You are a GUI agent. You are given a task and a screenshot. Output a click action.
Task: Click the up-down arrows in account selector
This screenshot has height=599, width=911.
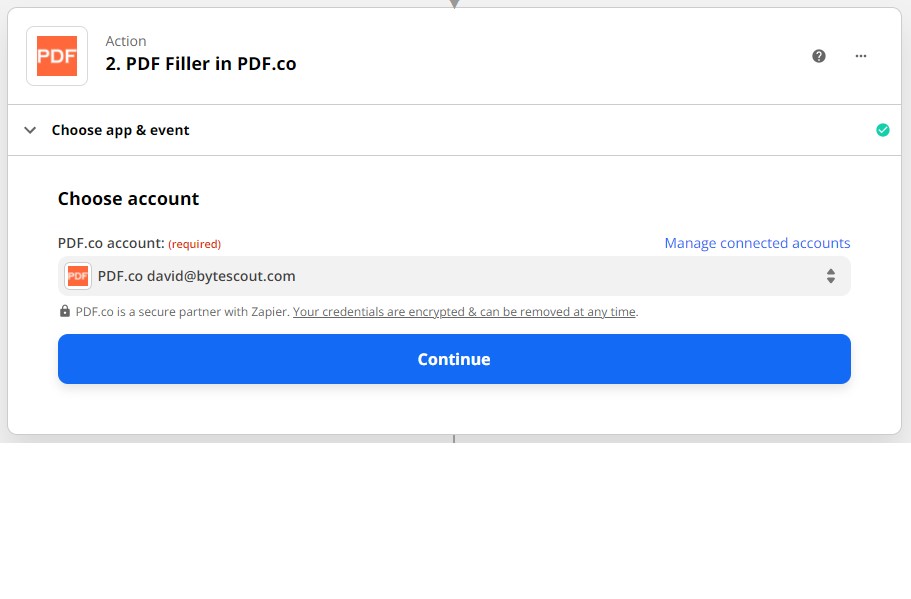pyautogui.click(x=831, y=276)
